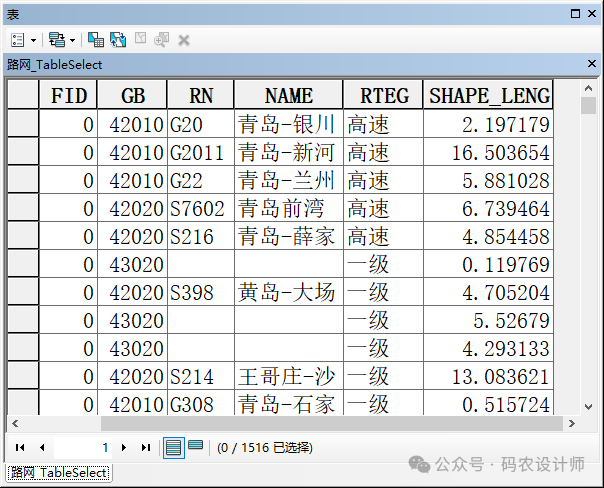Click the Related Tables icon
604x488 pixels.
[56, 40]
